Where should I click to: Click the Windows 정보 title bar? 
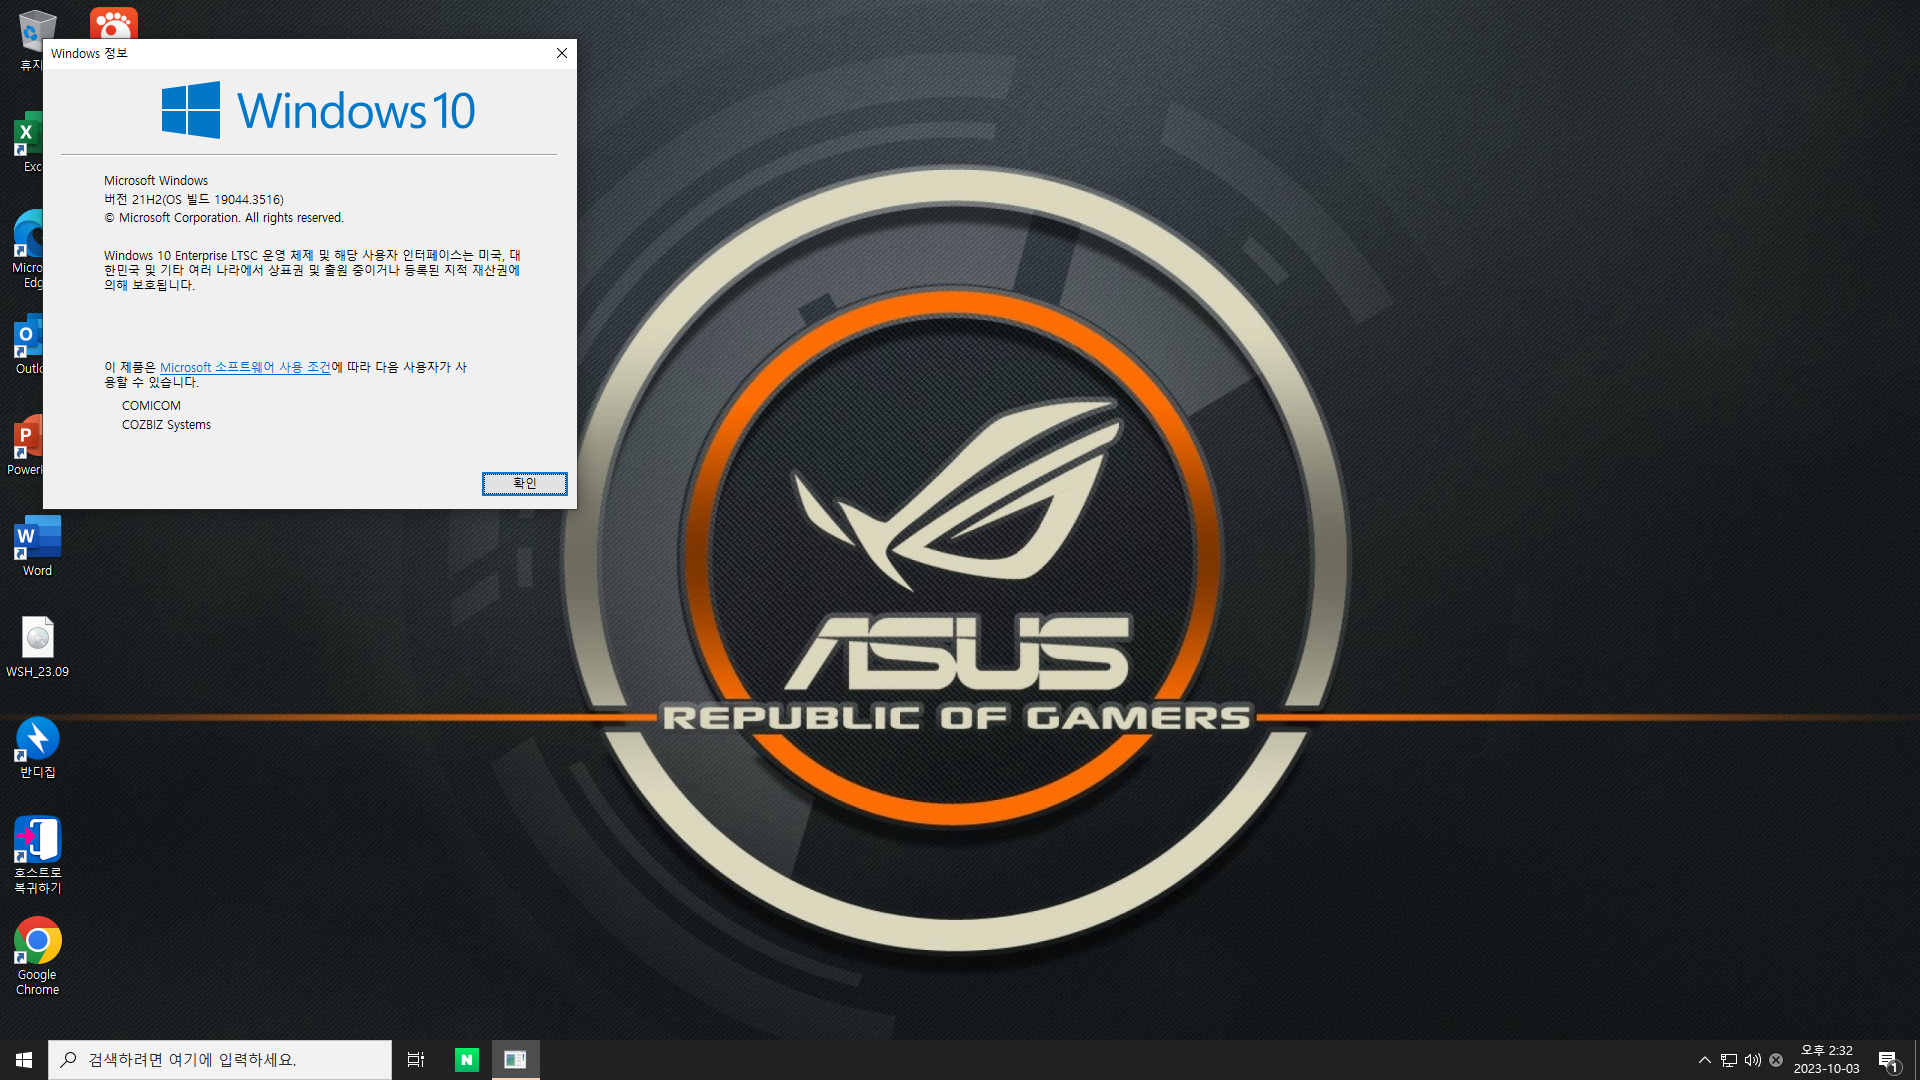point(295,53)
